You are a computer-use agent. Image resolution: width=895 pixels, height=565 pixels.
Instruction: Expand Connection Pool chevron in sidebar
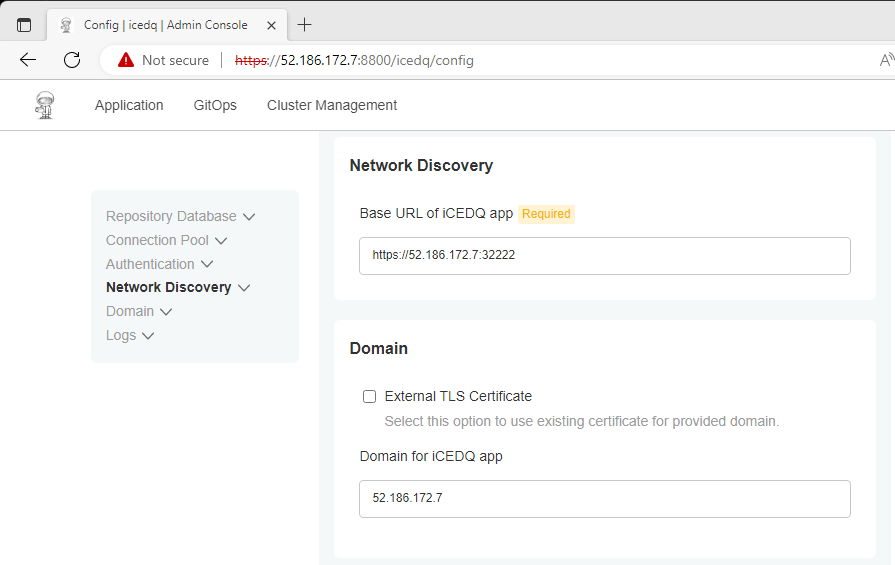tap(221, 241)
